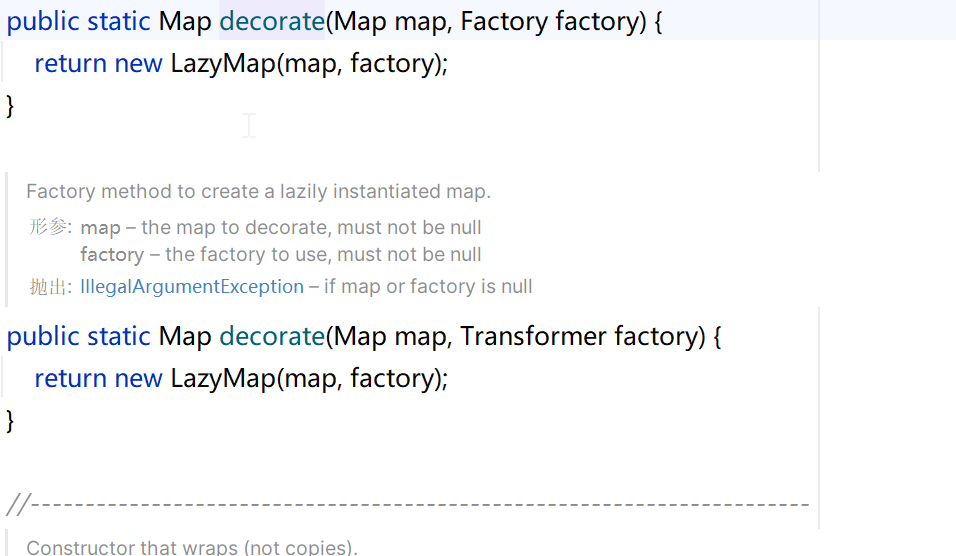
Task: Click the static keyword of second method
Action: click(119, 336)
